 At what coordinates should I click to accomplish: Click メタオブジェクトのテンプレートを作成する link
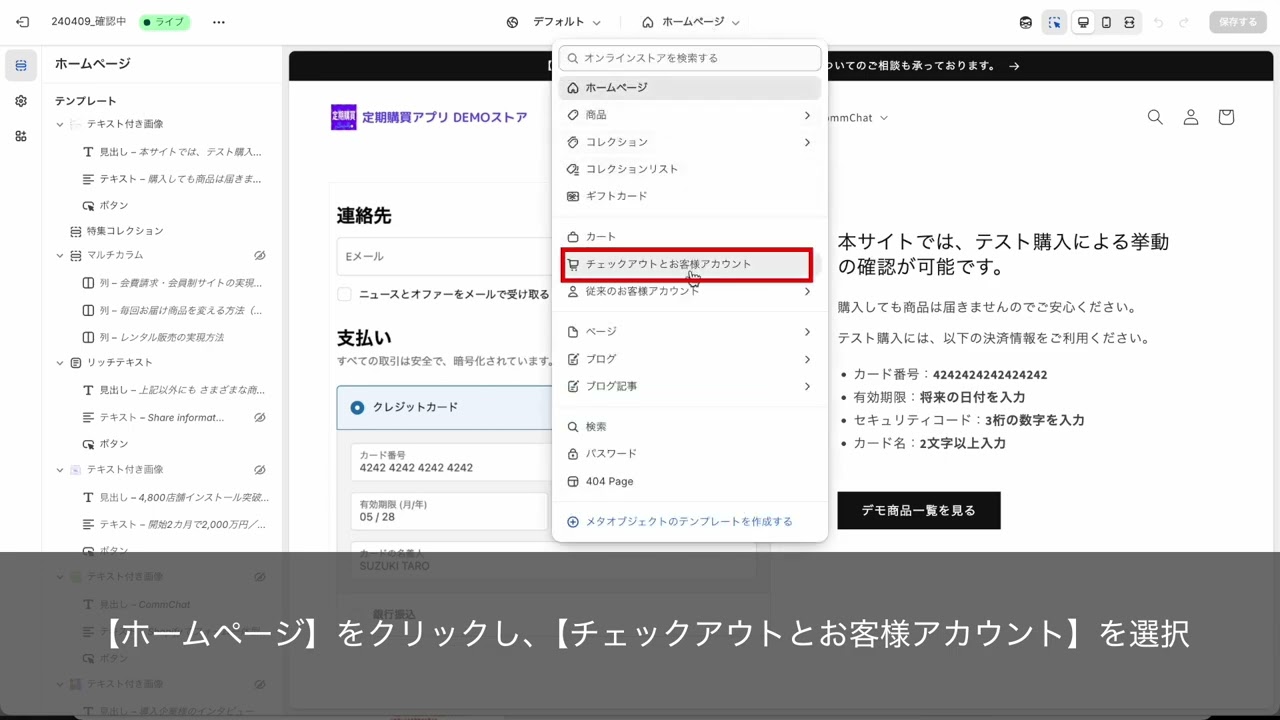point(680,521)
